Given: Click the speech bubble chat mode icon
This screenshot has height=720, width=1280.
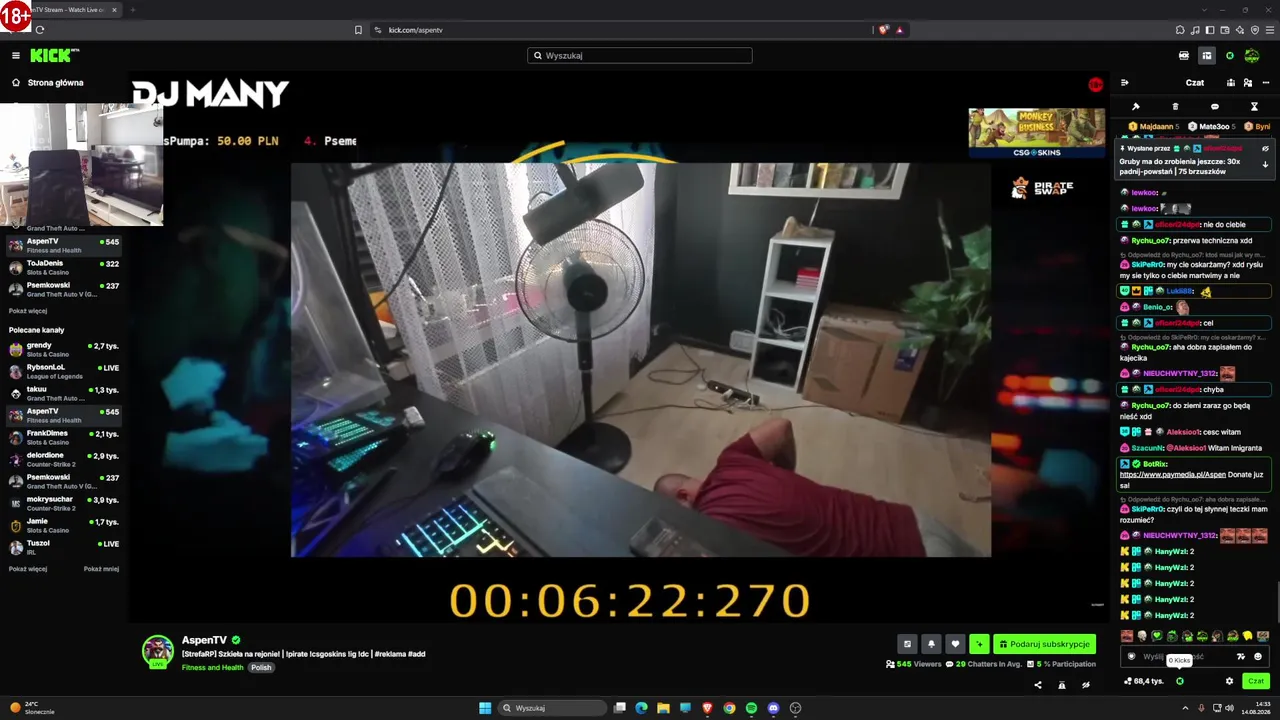Looking at the screenshot, I should [x=1215, y=106].
